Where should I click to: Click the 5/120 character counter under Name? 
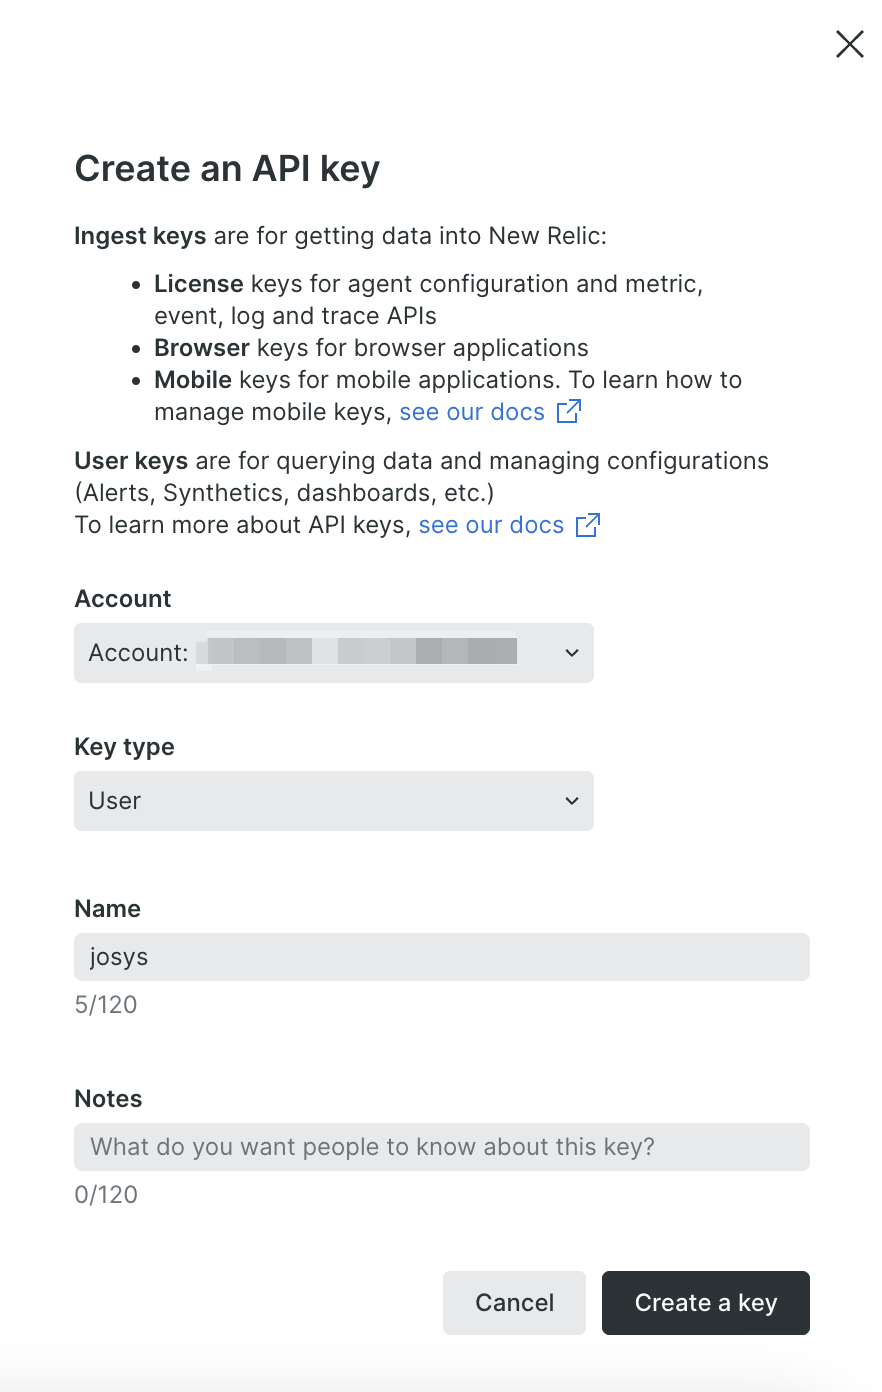(106, 1005)
